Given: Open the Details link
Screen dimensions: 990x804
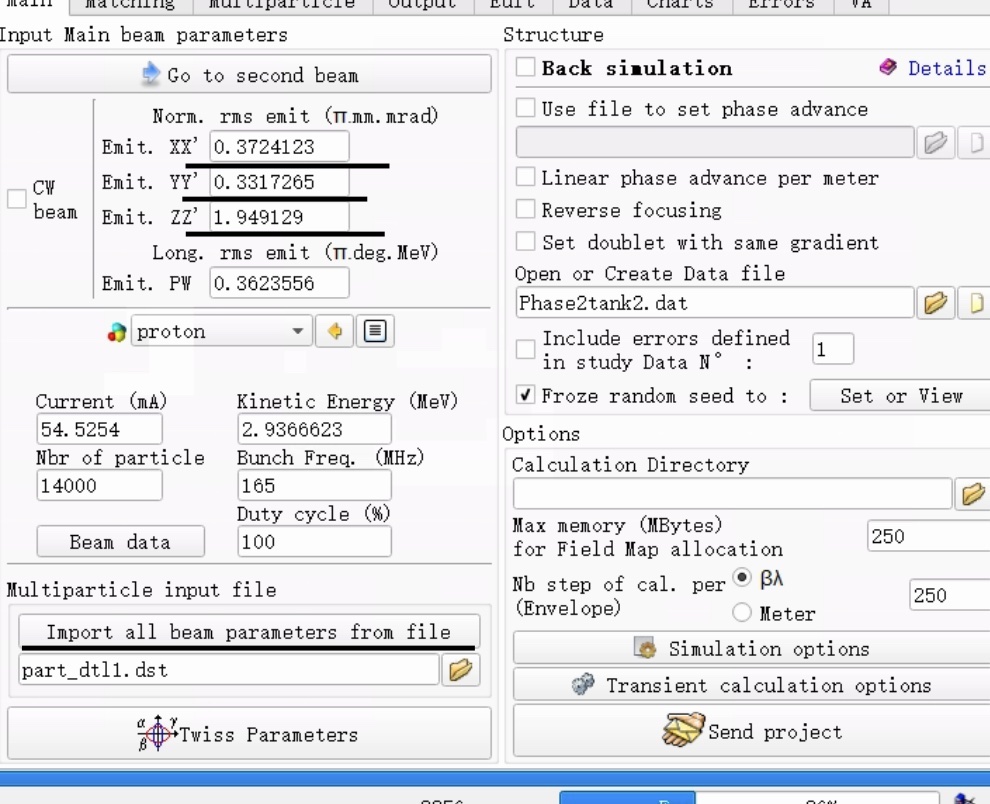Looking at the screenshot, I should (x=934, y=68).
